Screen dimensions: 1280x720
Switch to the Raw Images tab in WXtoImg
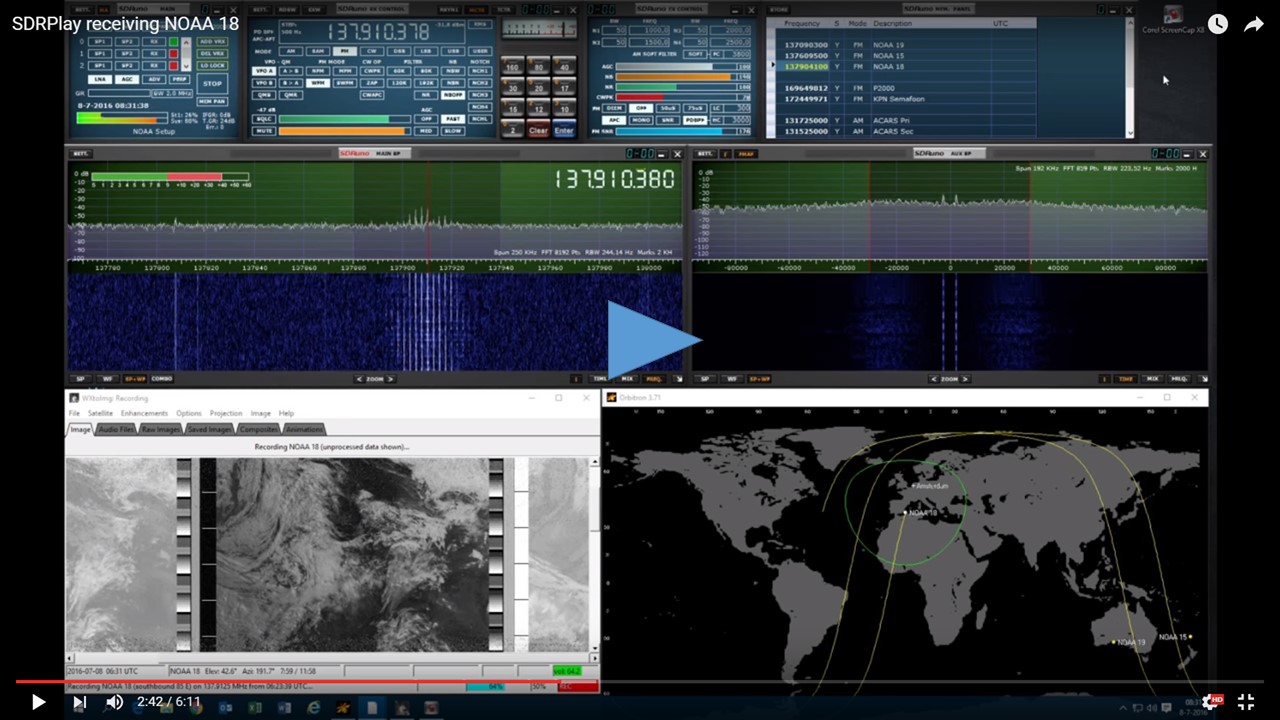161,429
